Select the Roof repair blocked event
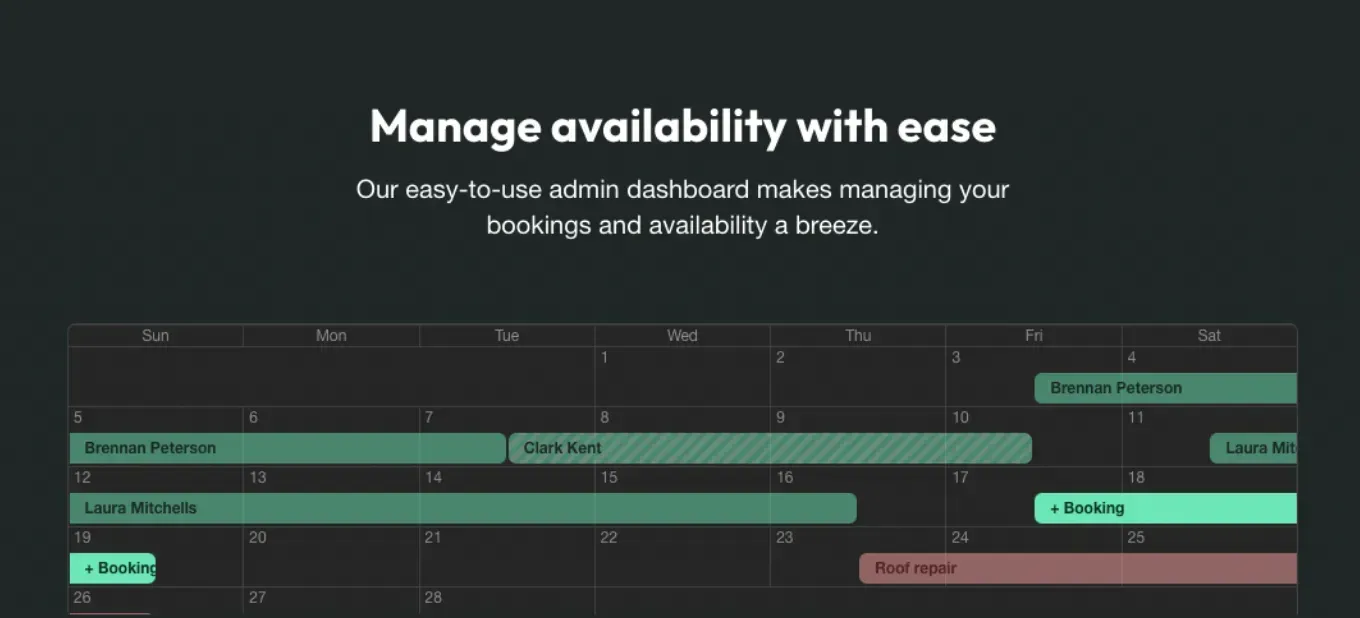Image resolution: width=1360 pixels, height=618 pixels. [x=1078, y=568]
